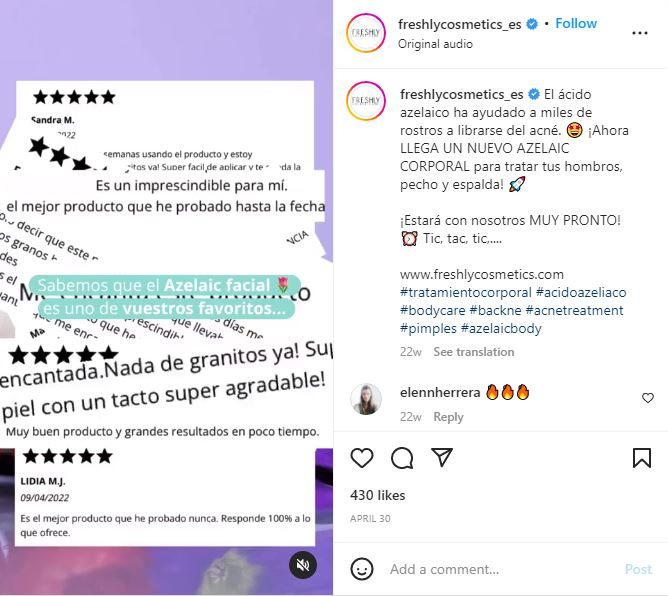Open the #tratamientocorporal hashtag
668x596 pixels.
pyautogui.click(x=466, y=293)
